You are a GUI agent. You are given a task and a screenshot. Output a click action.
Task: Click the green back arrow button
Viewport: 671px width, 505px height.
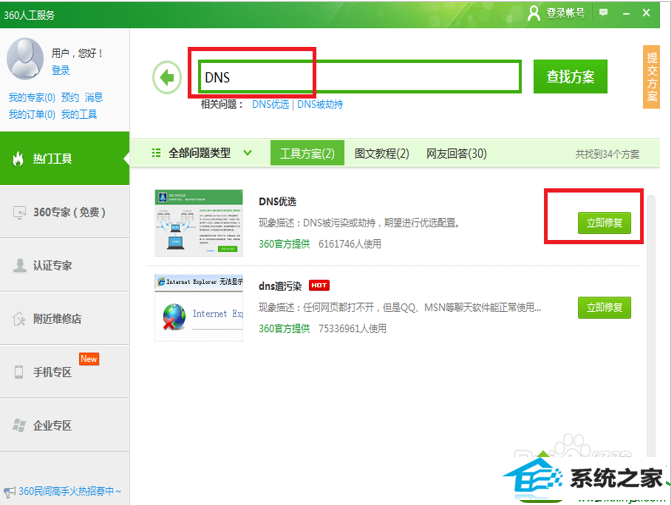(167, 77)
